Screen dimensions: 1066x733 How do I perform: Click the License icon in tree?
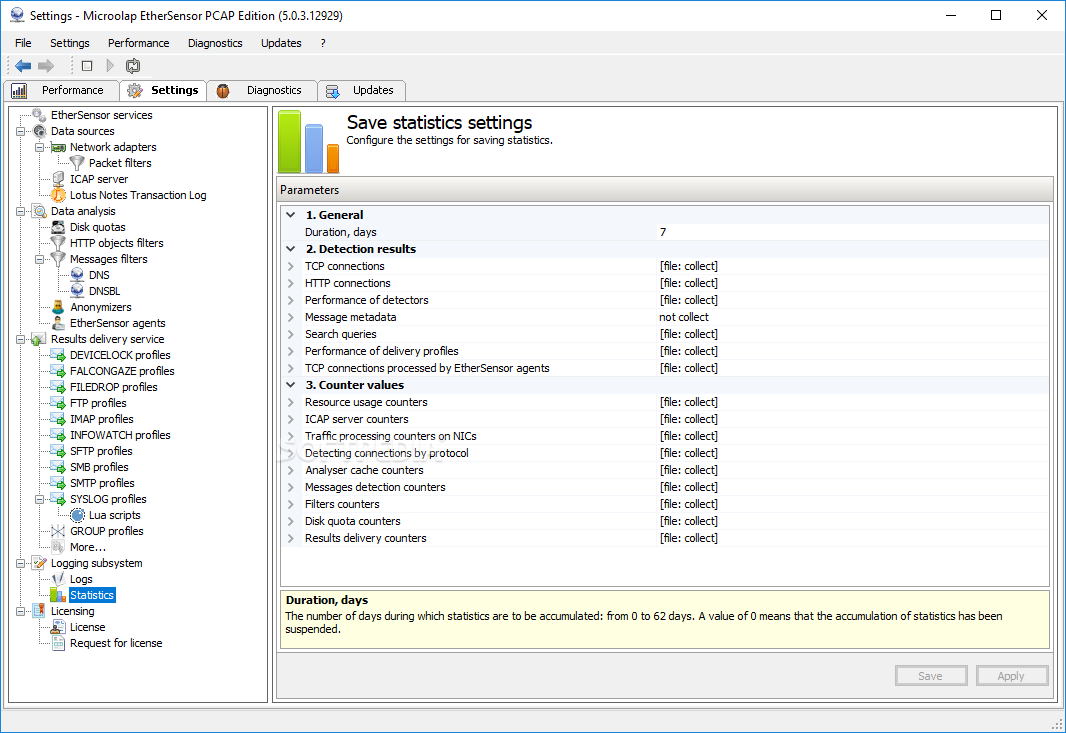tap(58, 627)
